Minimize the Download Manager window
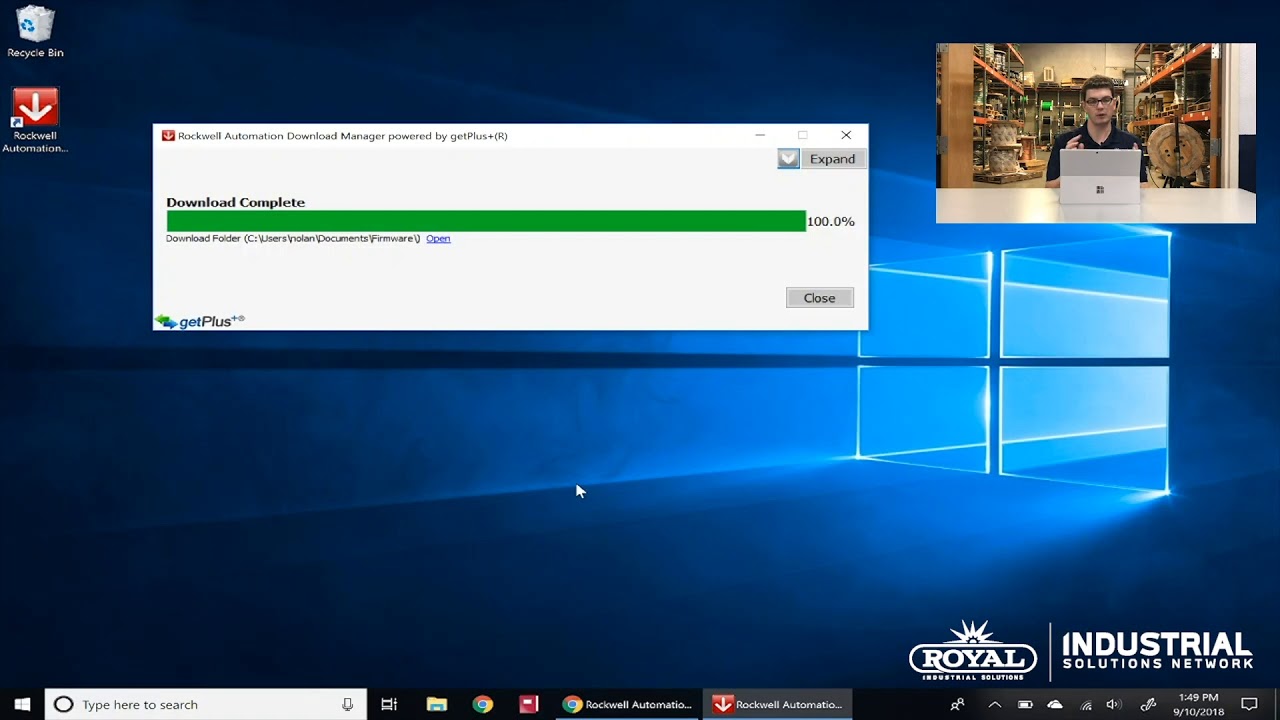1280x720 pixels. [760, 135]
